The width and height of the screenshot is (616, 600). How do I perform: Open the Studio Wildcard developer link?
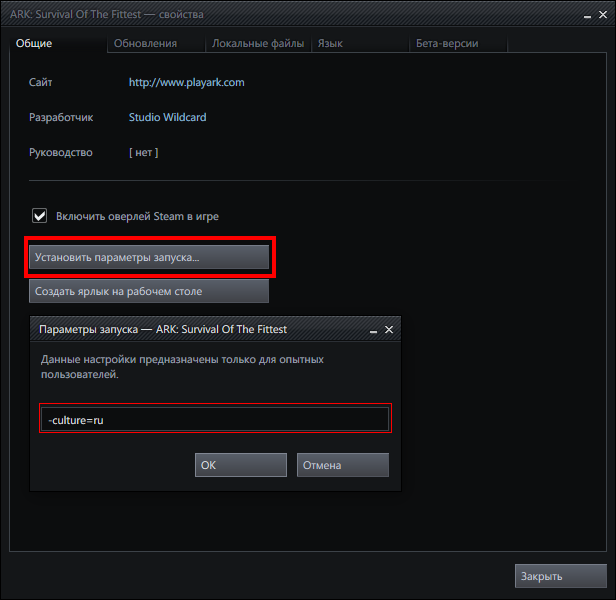(x=167, y=117)
